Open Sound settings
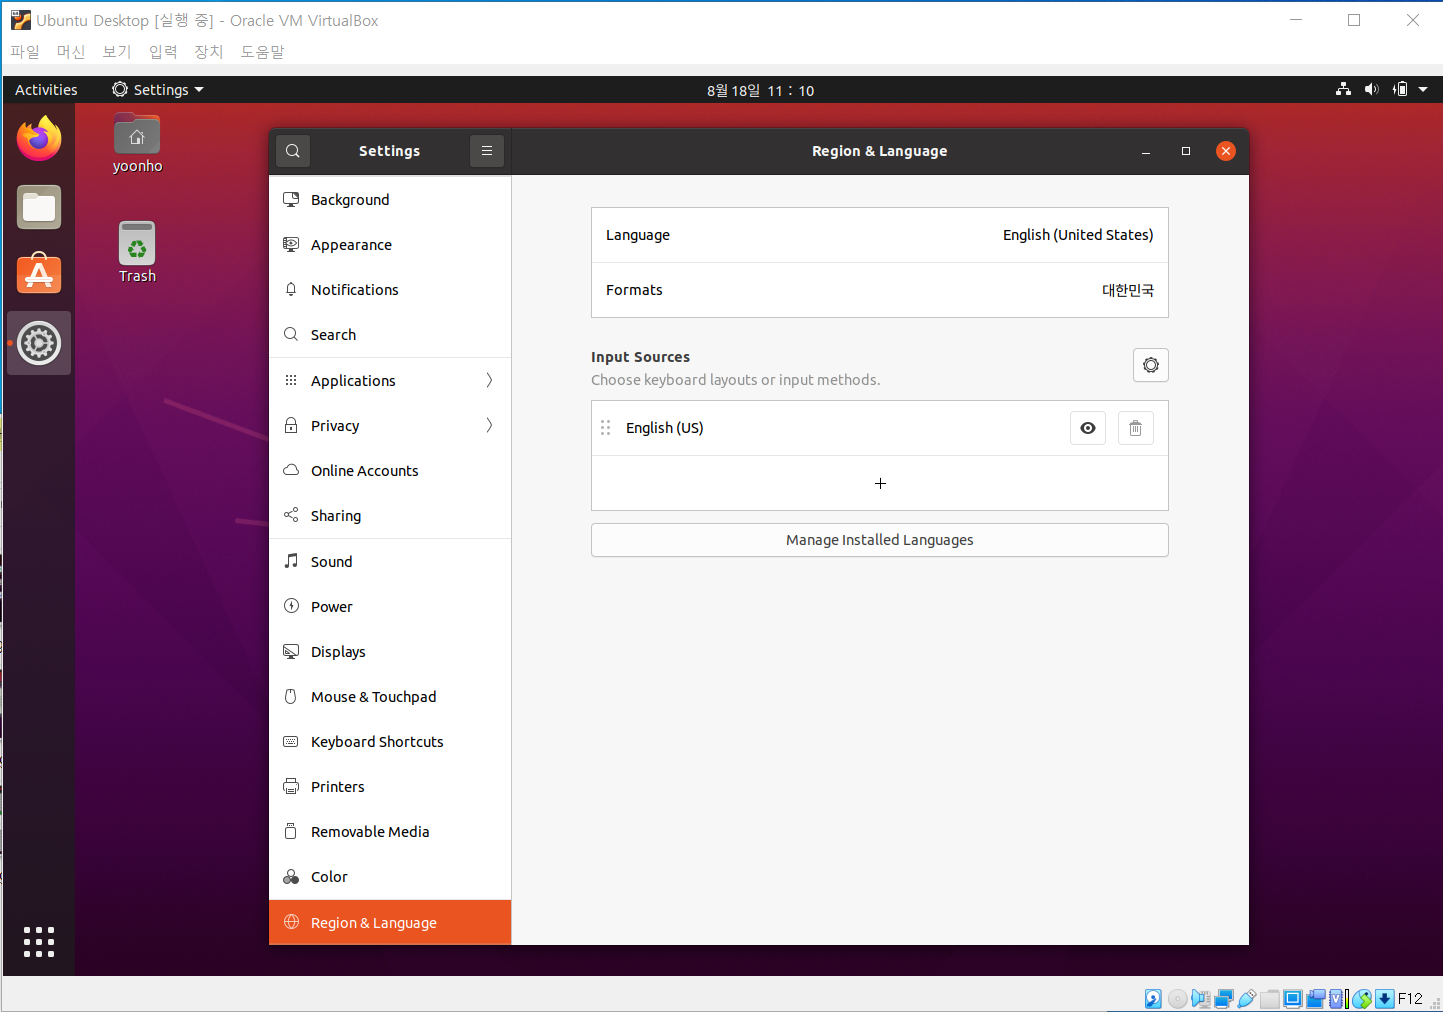The image size is (1443, 1012). [390, 562]
